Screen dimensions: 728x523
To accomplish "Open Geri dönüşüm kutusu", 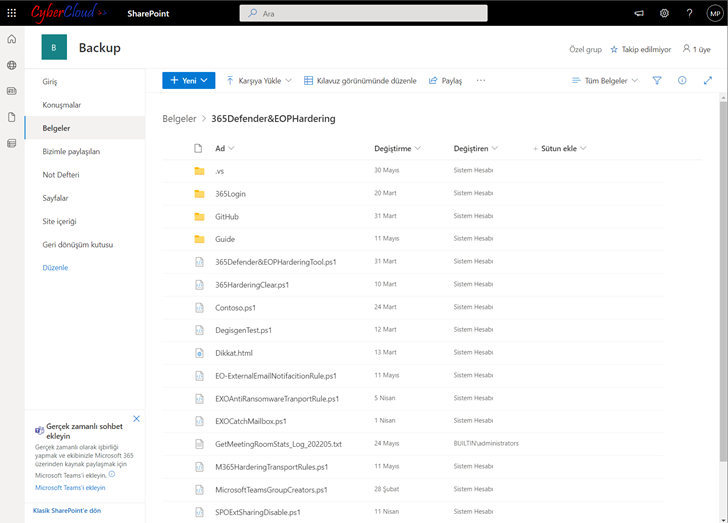I will coord(78,244).
